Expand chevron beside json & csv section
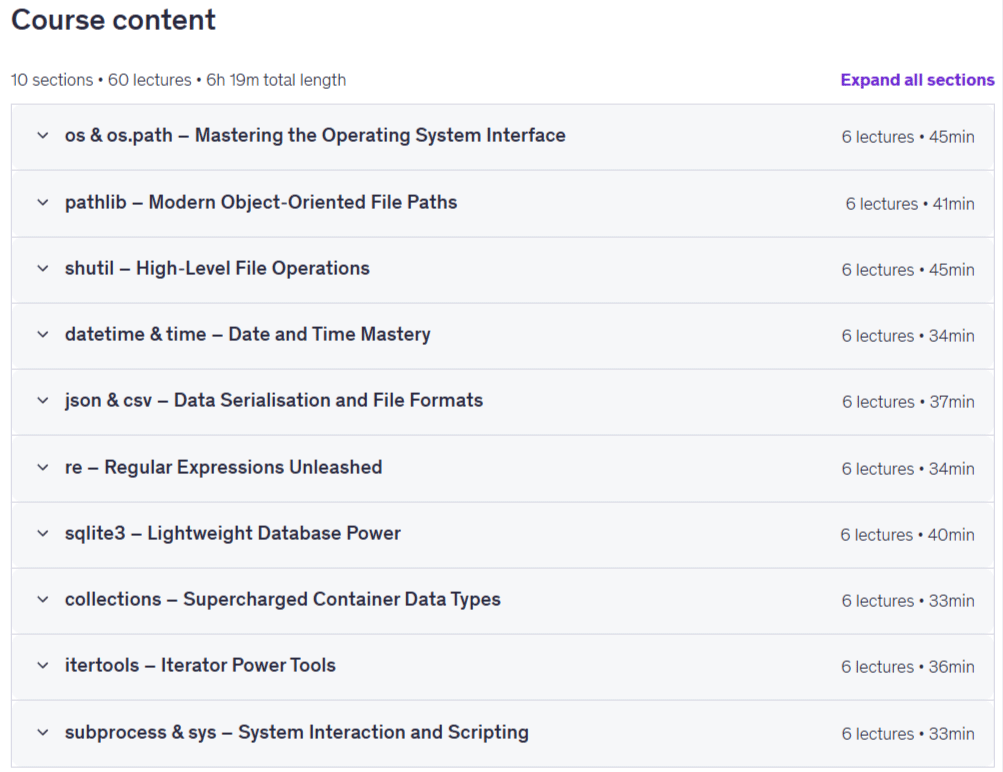Viewport: 1003px width, 772px height. click(x=43, y=401)
